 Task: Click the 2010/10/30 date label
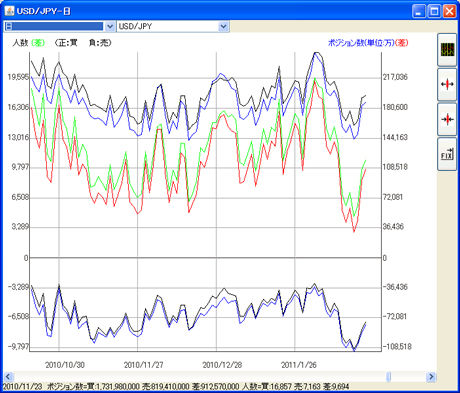65,365
